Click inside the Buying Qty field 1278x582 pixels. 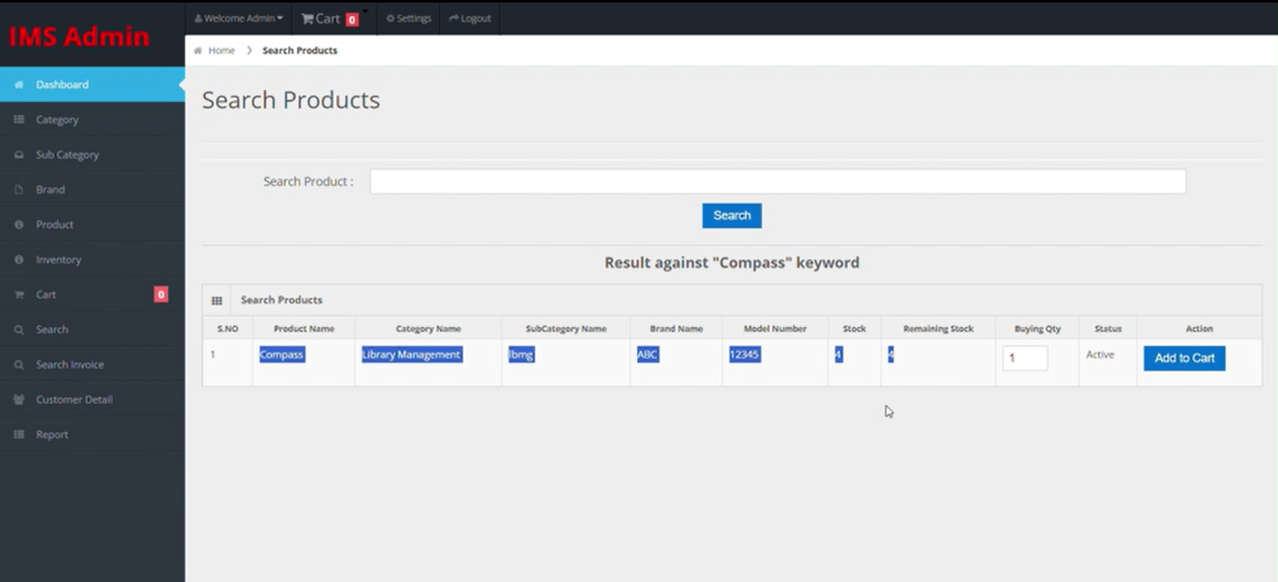[1025, 357]
